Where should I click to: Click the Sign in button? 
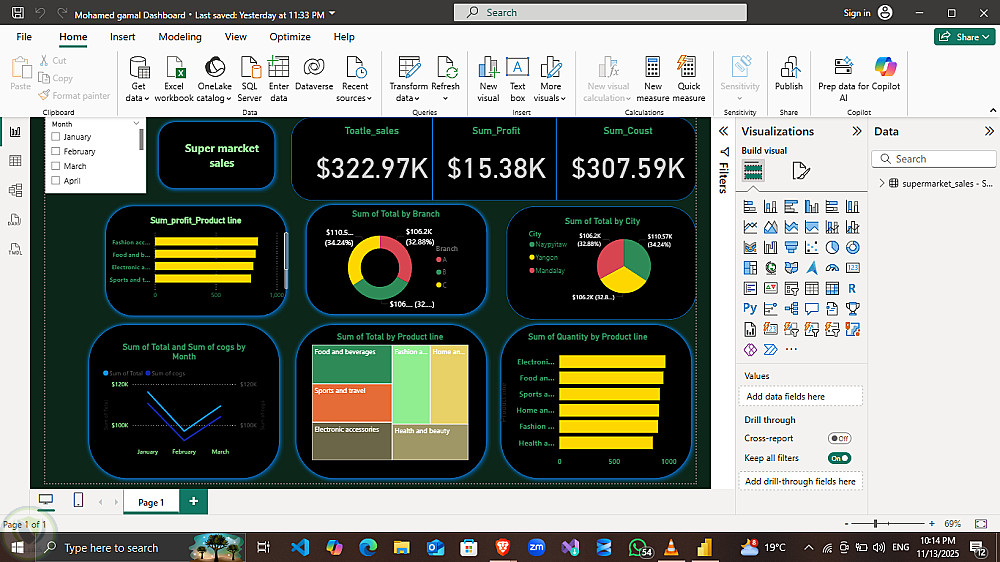857,13
